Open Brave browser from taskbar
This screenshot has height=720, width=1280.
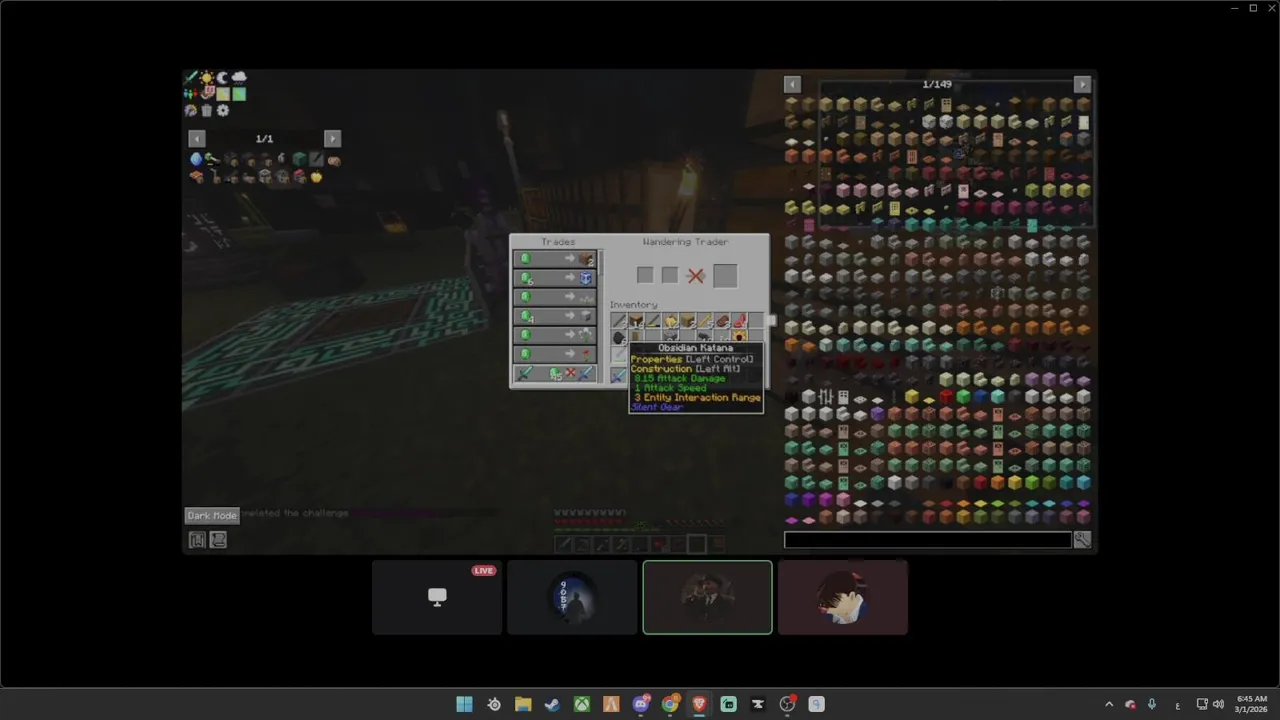click(x=699, y=704)
